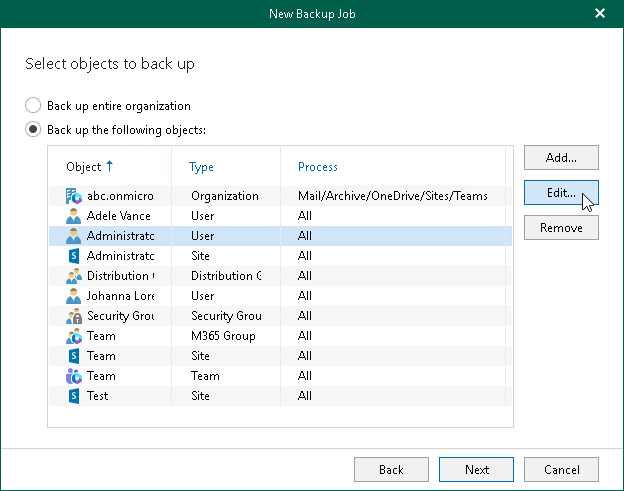Click the Test site icon
The width and height of the screenshot is (624, 491).
pos(72,396)
